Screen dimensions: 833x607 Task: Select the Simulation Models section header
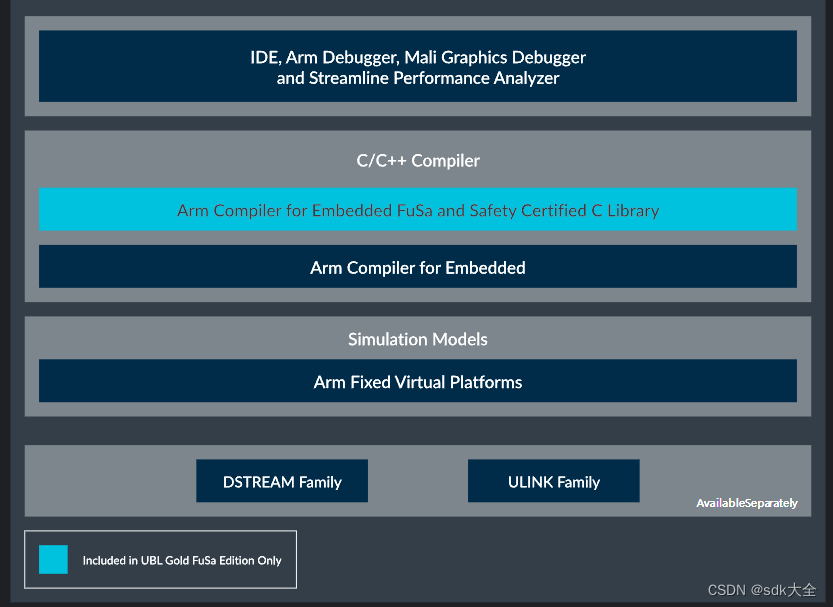click(417, 339)
